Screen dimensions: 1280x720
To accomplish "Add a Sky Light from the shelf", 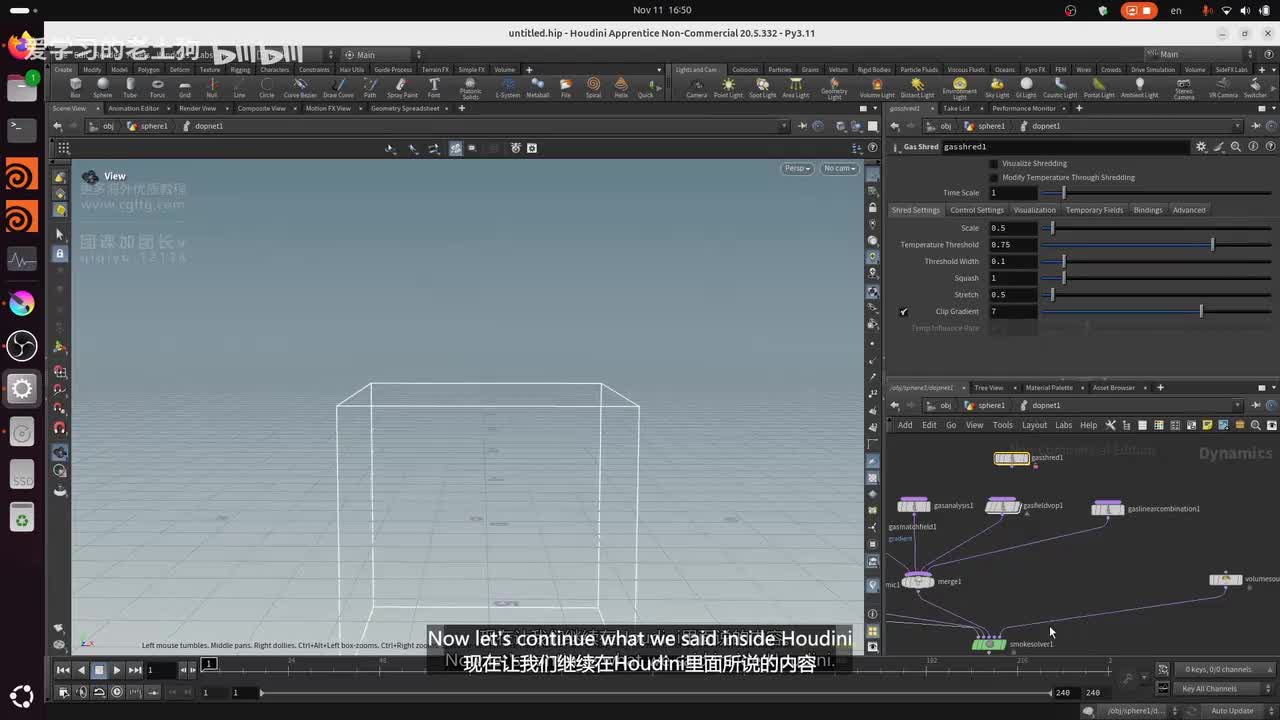I will click(997, 88).
